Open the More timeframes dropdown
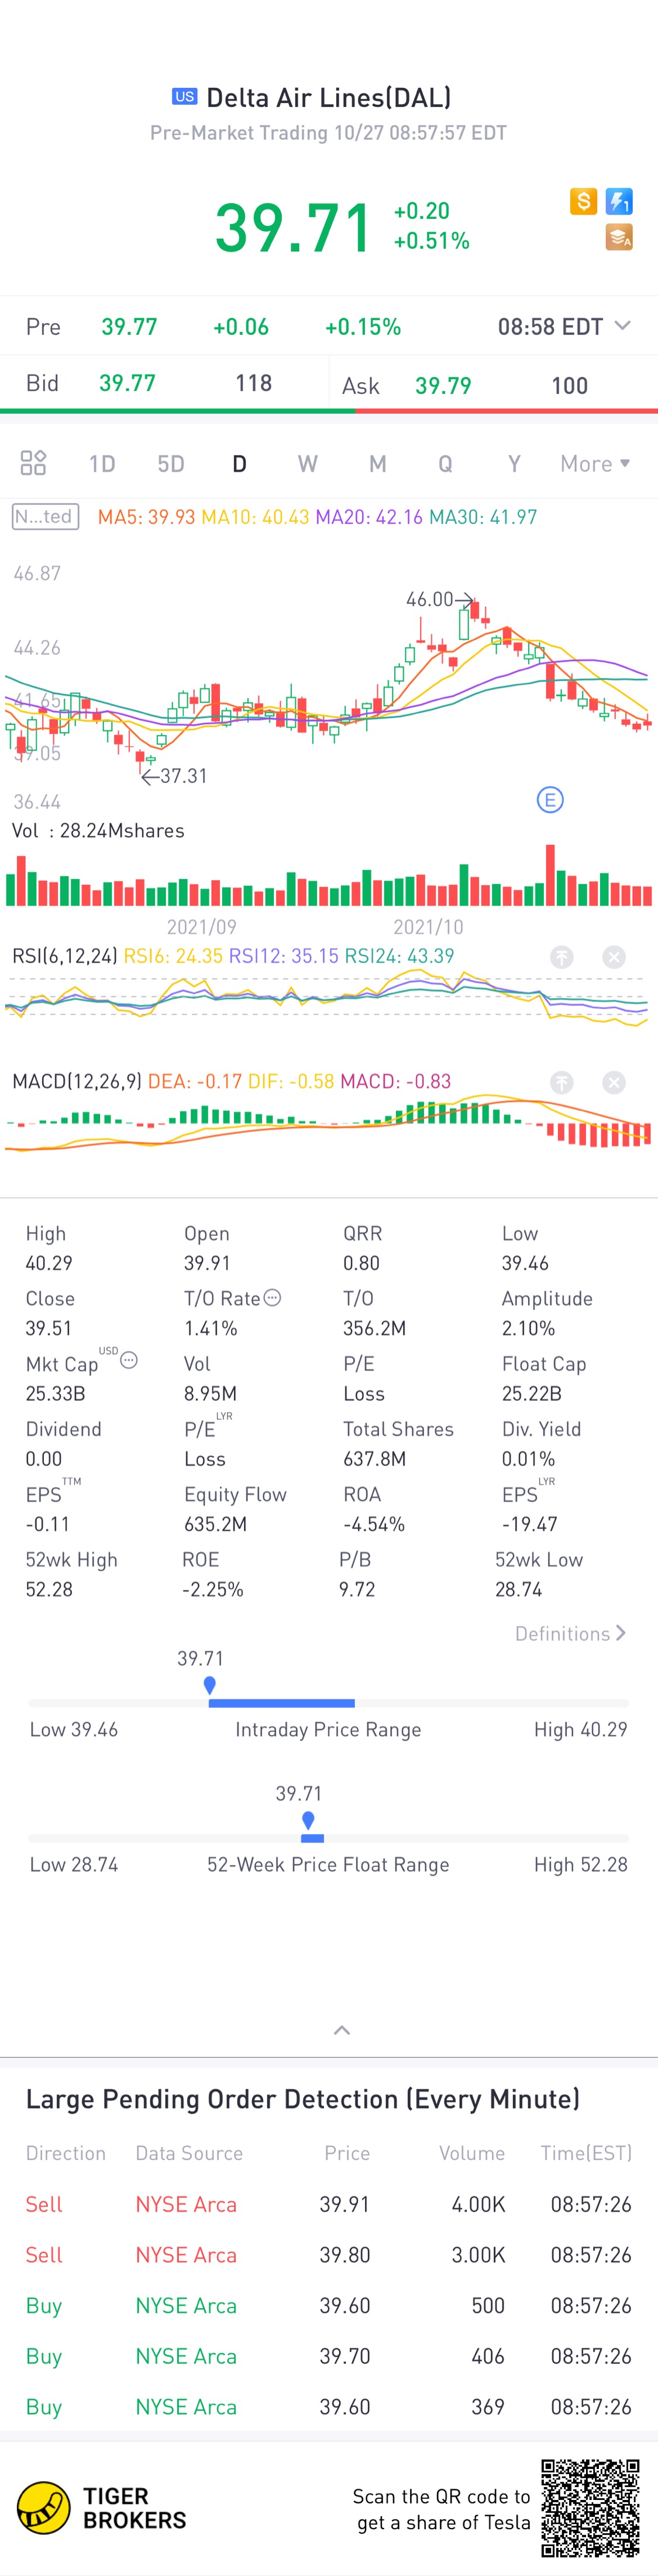This screenshot has width=658, height=2576. [x=595, y=463]
